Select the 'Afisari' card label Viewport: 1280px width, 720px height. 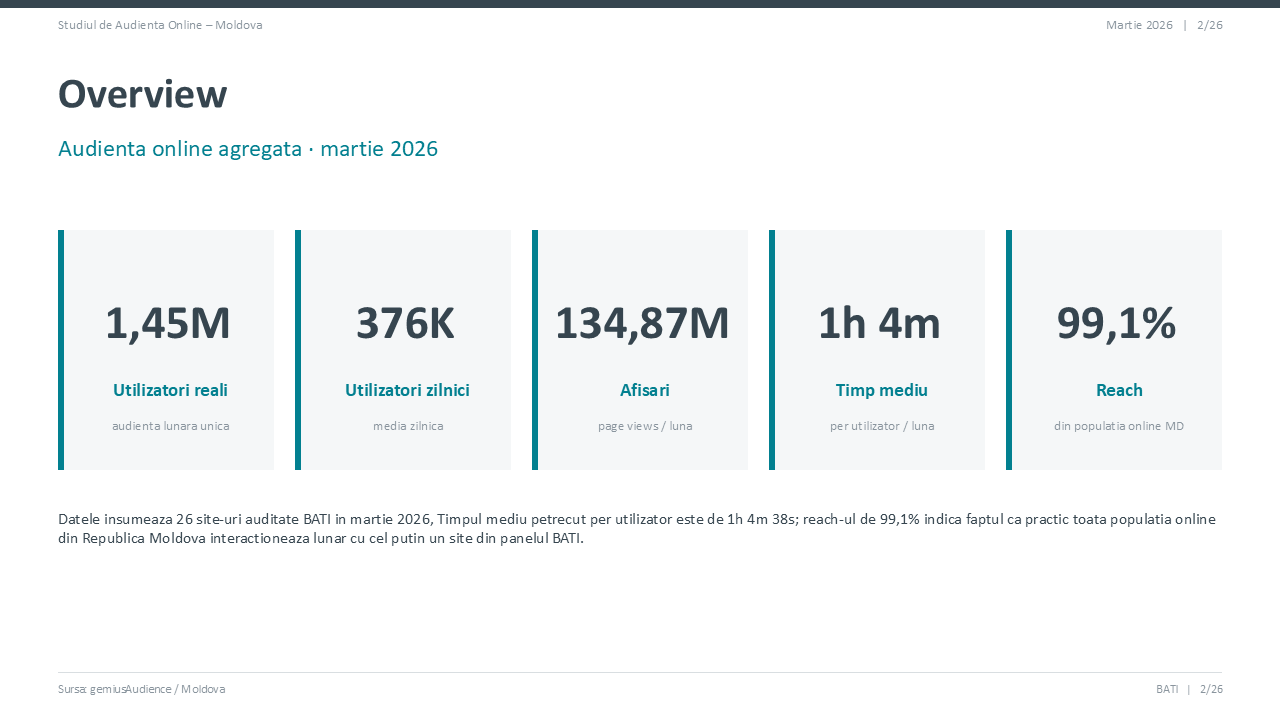tap(645, 390)
